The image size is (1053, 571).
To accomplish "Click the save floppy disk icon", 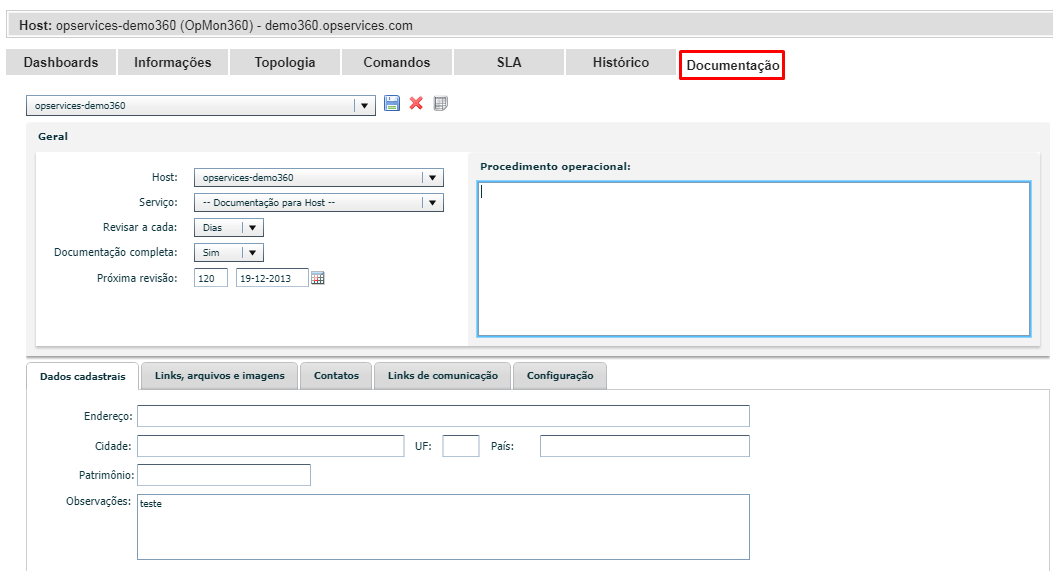I will click(392, 103).
